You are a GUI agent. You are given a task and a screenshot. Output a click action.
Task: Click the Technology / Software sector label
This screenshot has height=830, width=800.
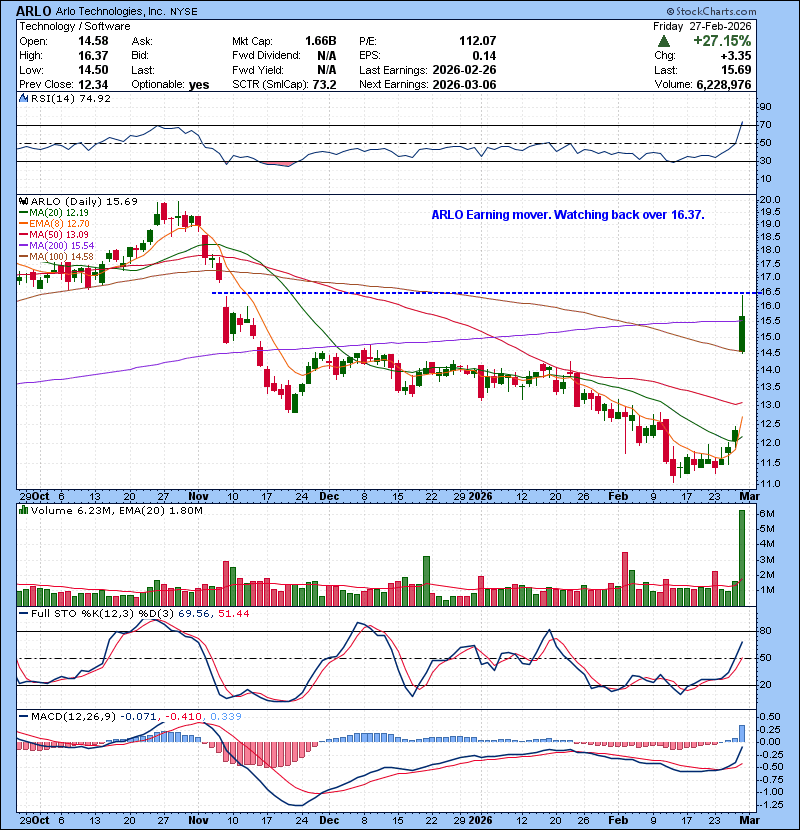[75, 26]
